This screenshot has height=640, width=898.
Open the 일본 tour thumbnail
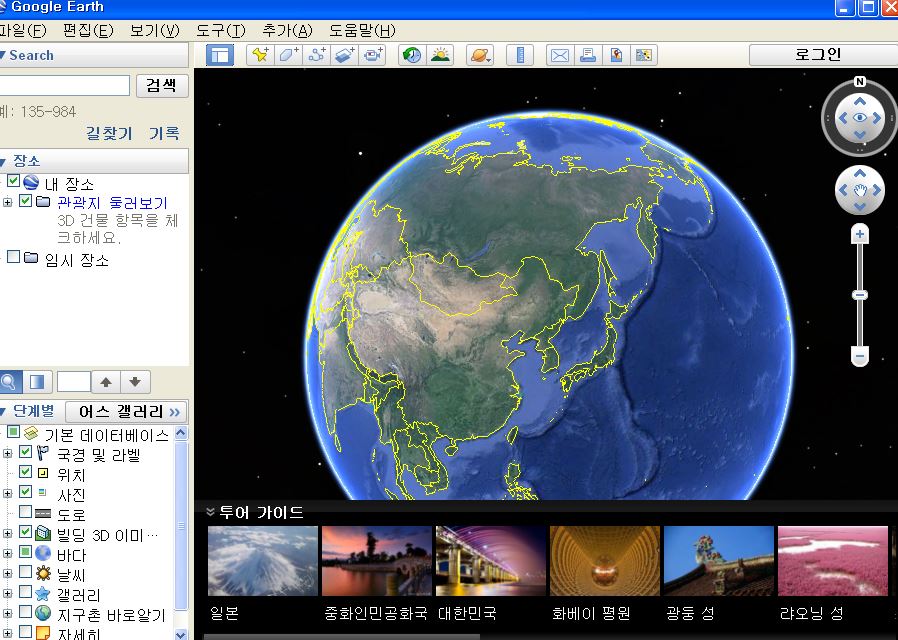coord(263,561)
